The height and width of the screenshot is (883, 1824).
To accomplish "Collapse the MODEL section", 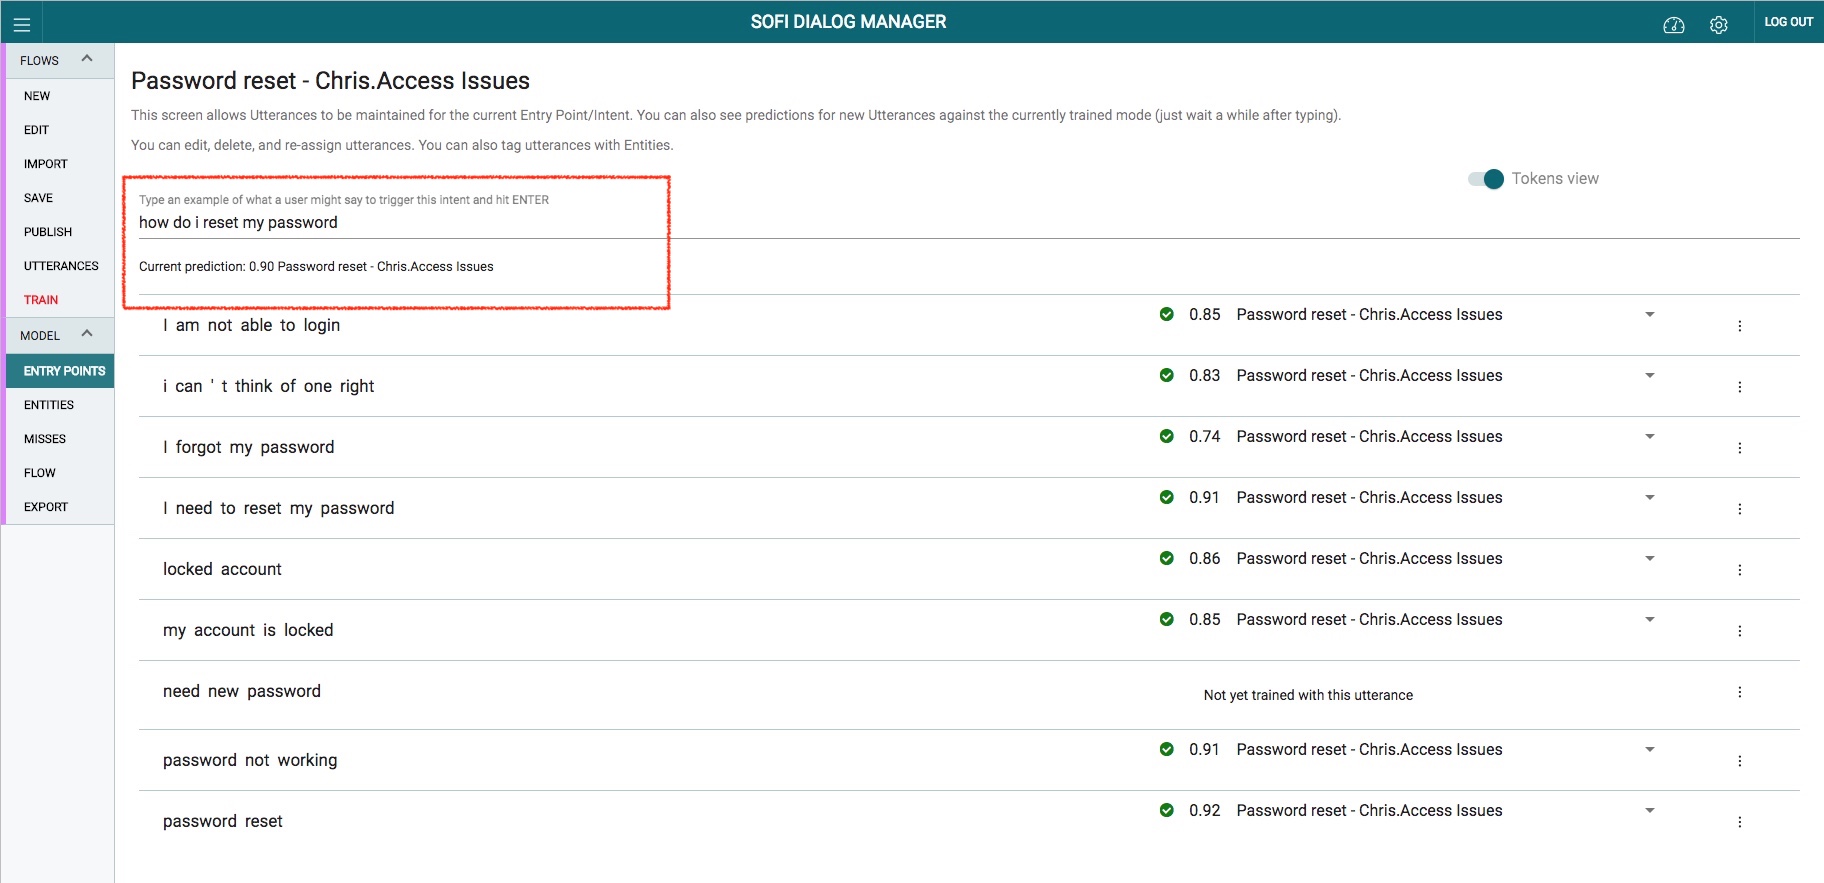I will pos(87,333).
